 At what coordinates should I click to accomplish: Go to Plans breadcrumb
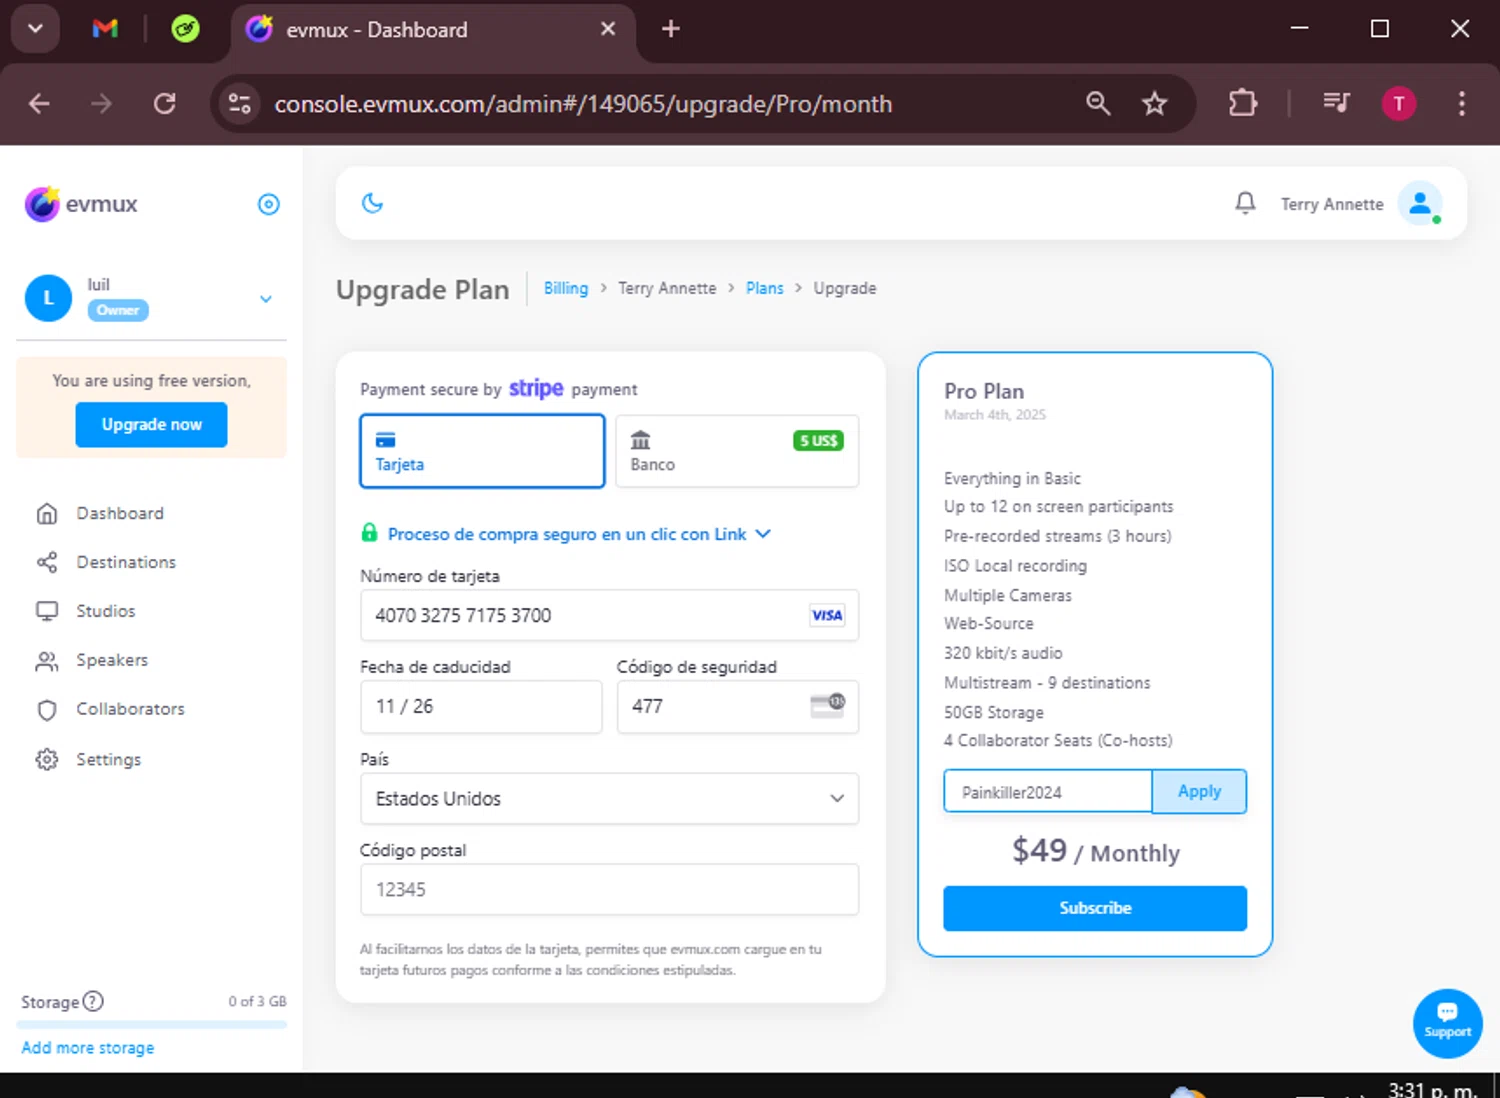(x=765, y=288)
